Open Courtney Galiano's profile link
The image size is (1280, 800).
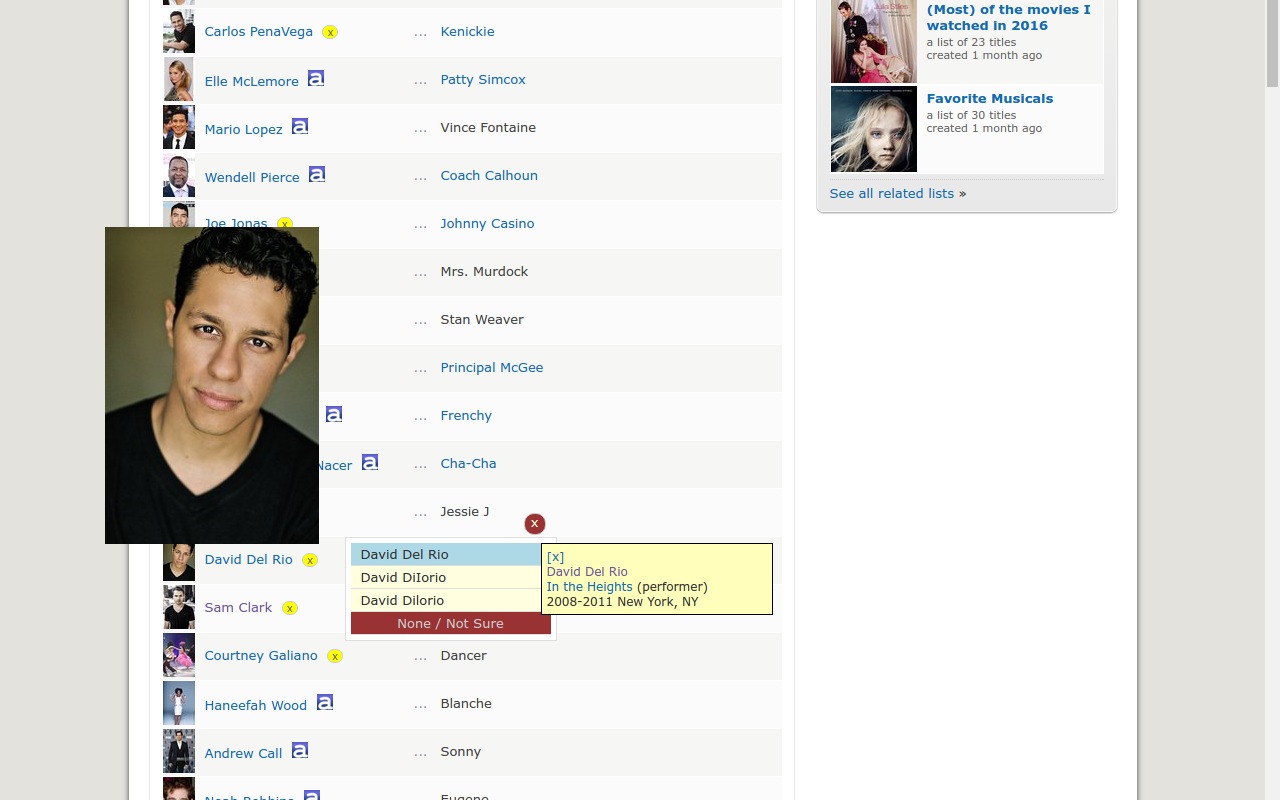pyautogui.click(x=261, y=656)
